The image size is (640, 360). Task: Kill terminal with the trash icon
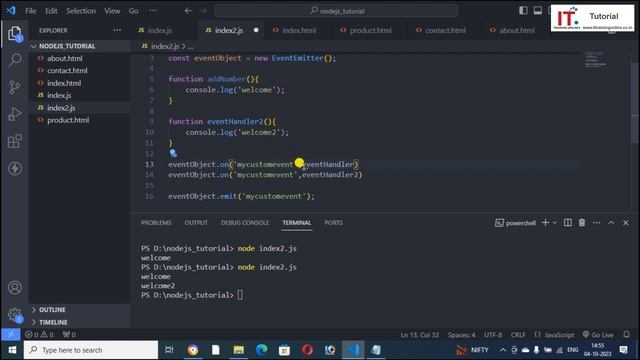(582, 222)
